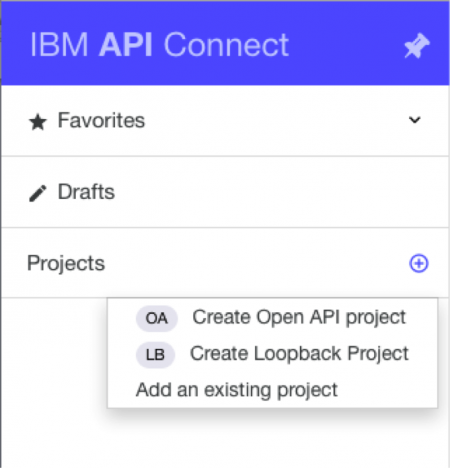
Task: Click the pin icon in header
Action: pyautogui.click(x=417, y=46)
